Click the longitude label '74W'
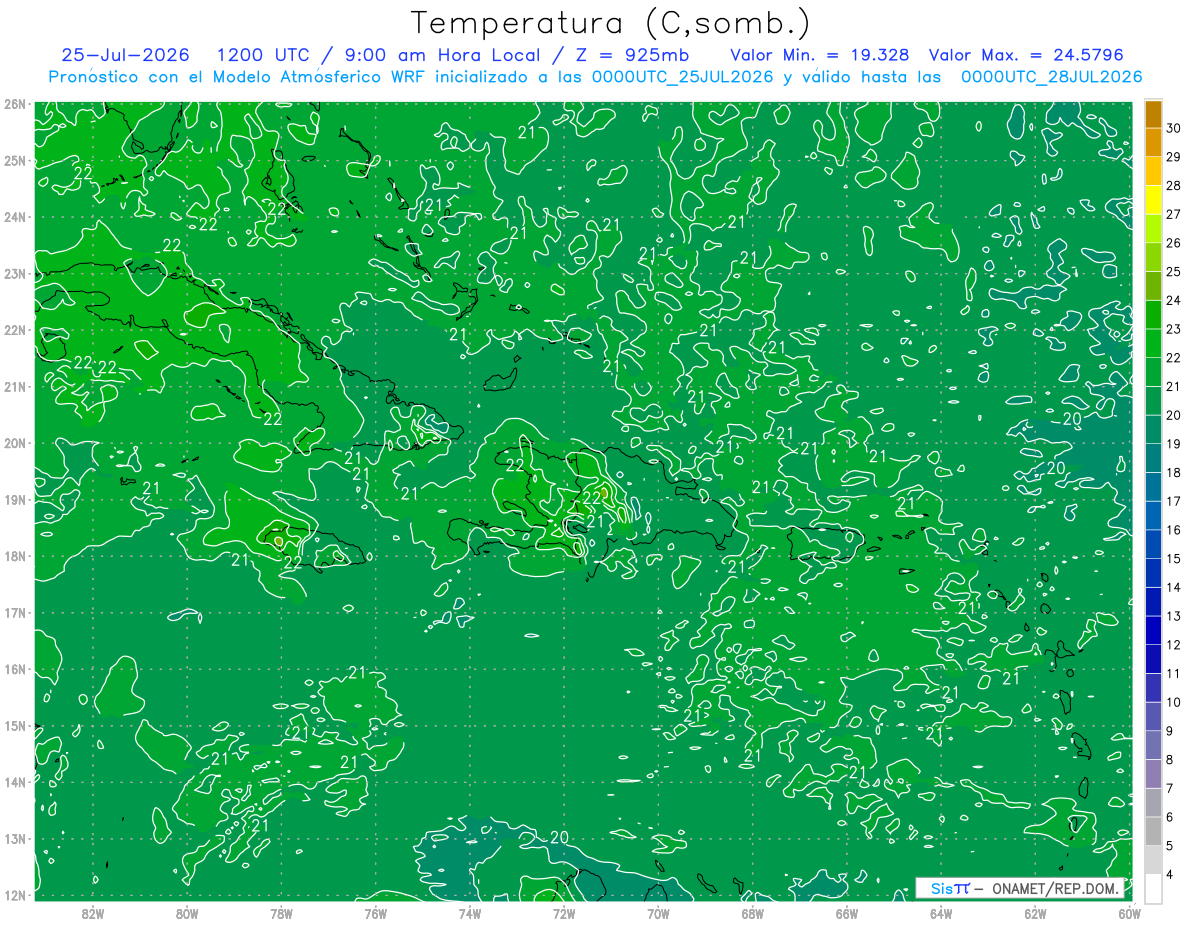 [470, 912]
